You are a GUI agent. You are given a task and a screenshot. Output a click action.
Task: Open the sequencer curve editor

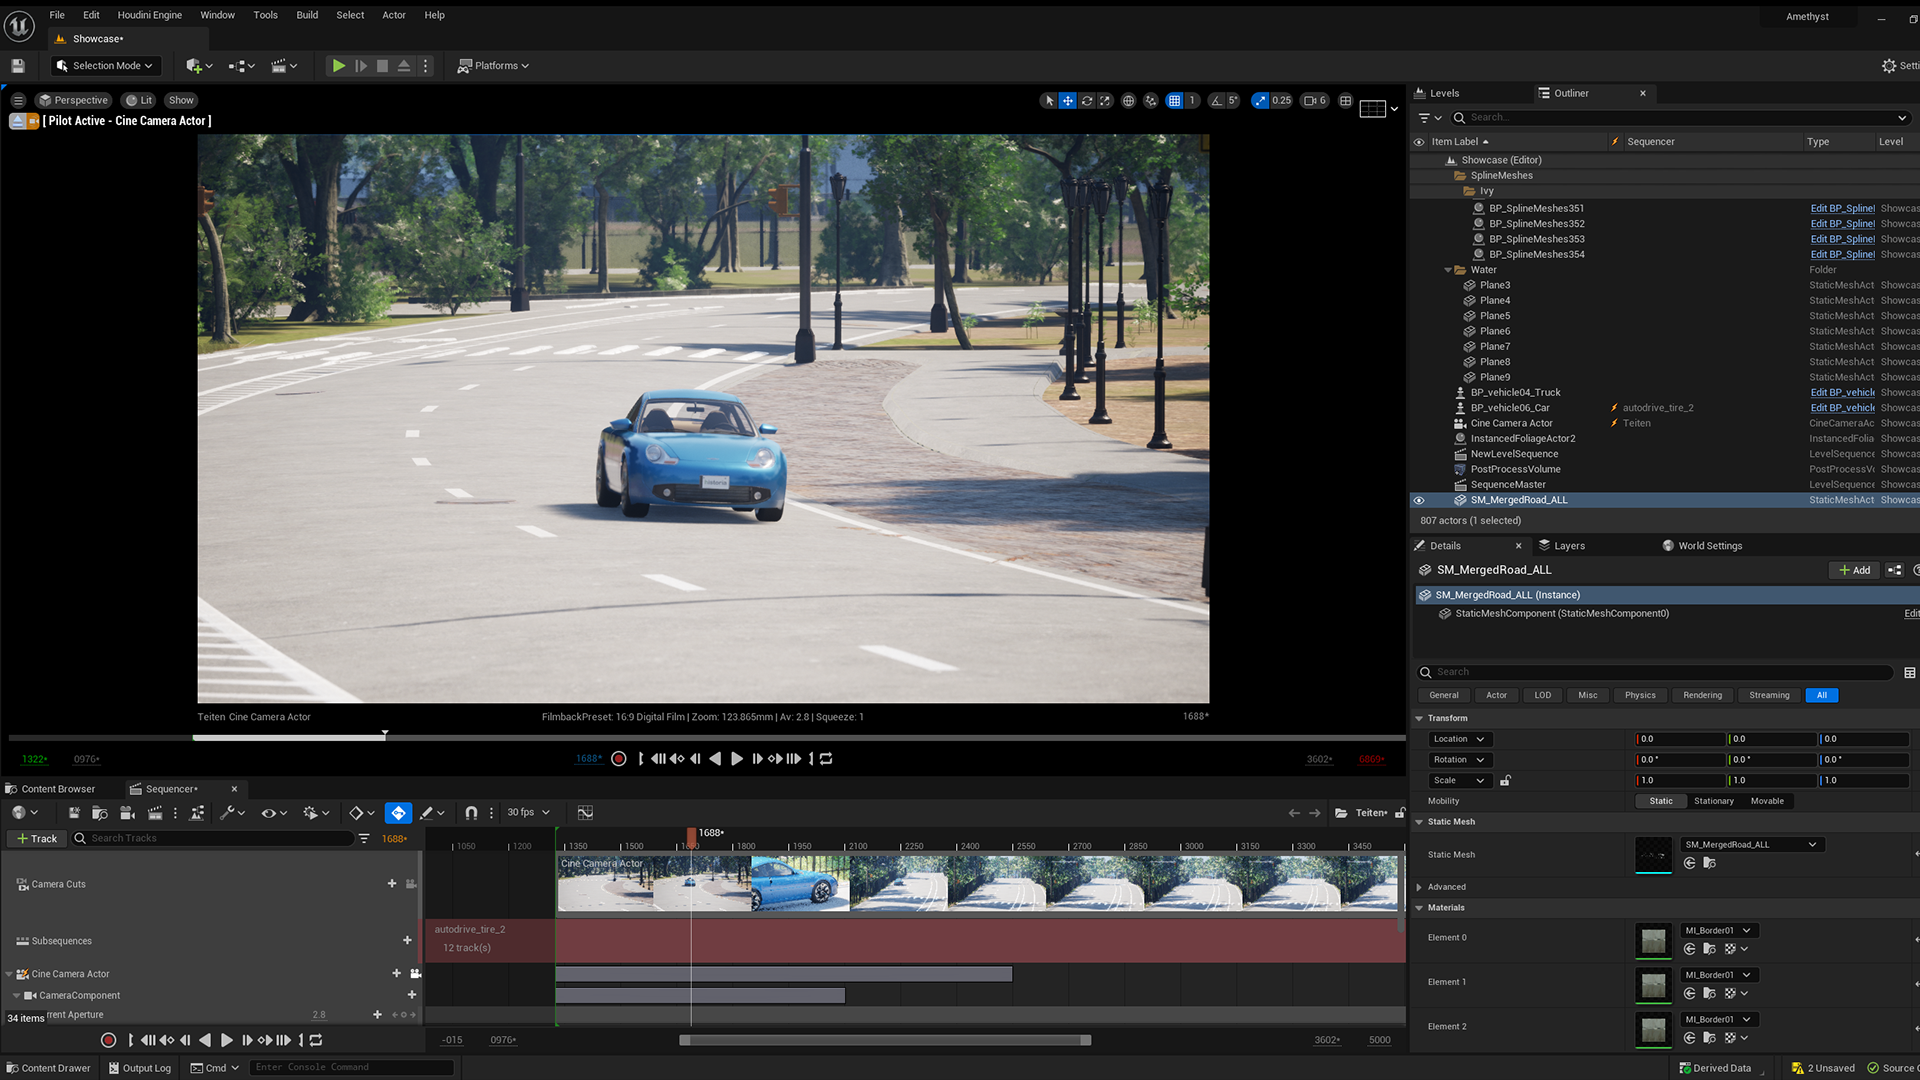(585, 813)
